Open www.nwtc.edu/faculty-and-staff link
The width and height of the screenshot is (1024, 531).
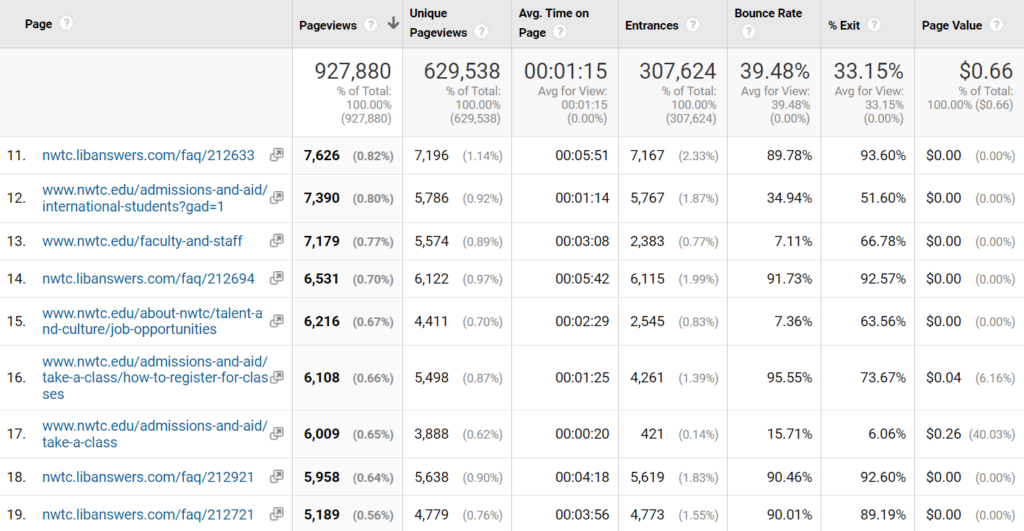[x=141, y=241]
